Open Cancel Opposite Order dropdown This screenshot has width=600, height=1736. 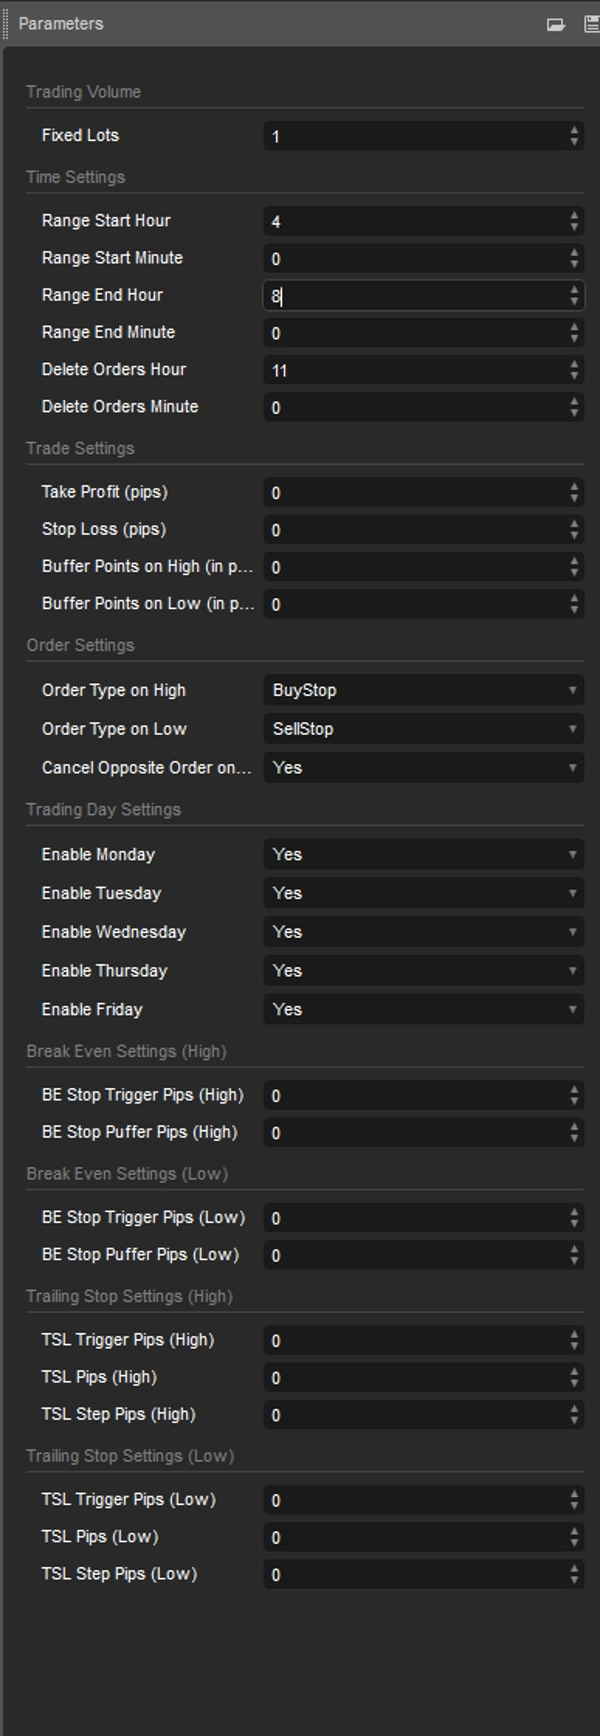(422, 768)
